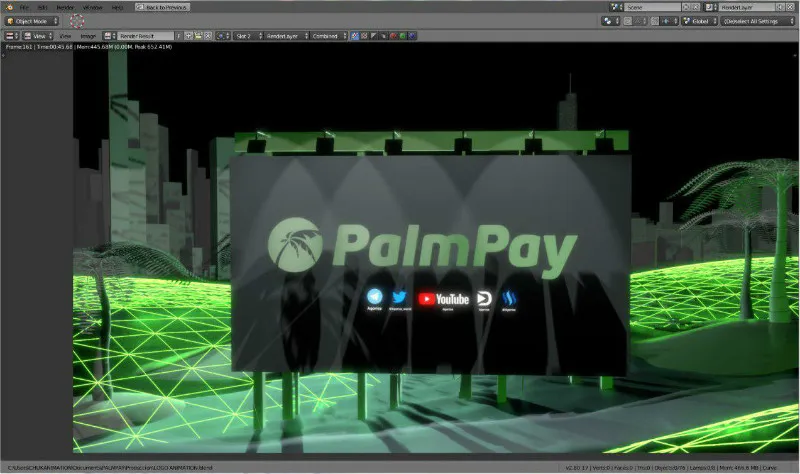Open the Window menu
Screen dimensions: 800x474
[92, 8]
